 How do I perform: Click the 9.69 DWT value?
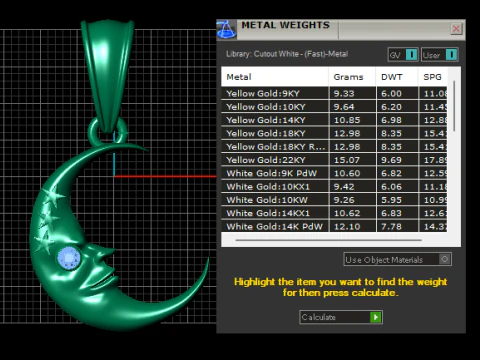(x=391, y=160)
